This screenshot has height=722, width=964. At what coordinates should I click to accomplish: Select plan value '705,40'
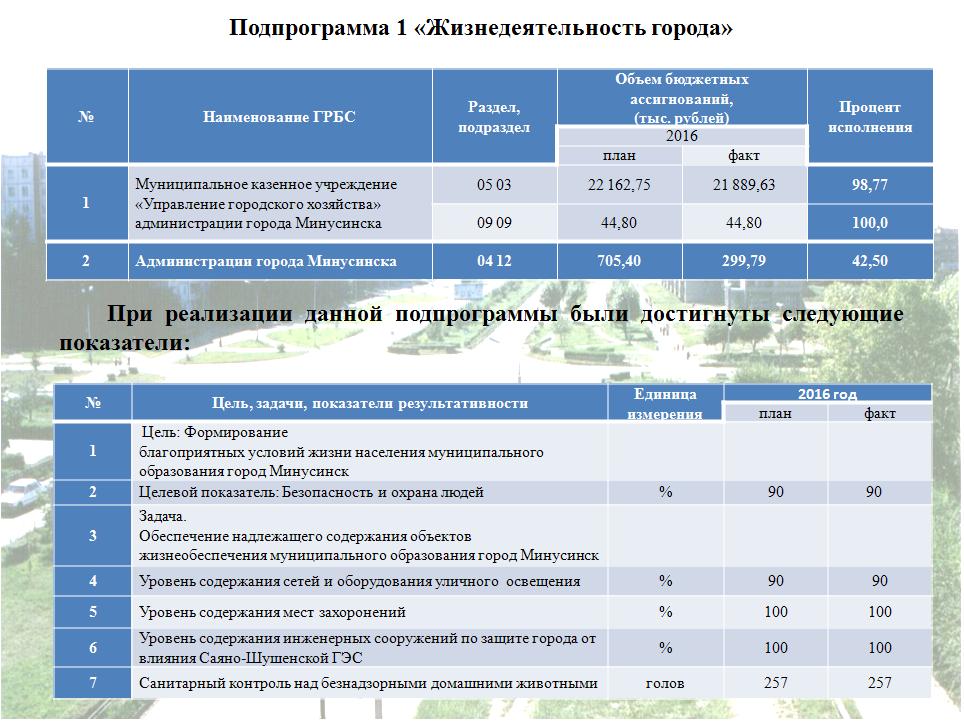[619, 261]
